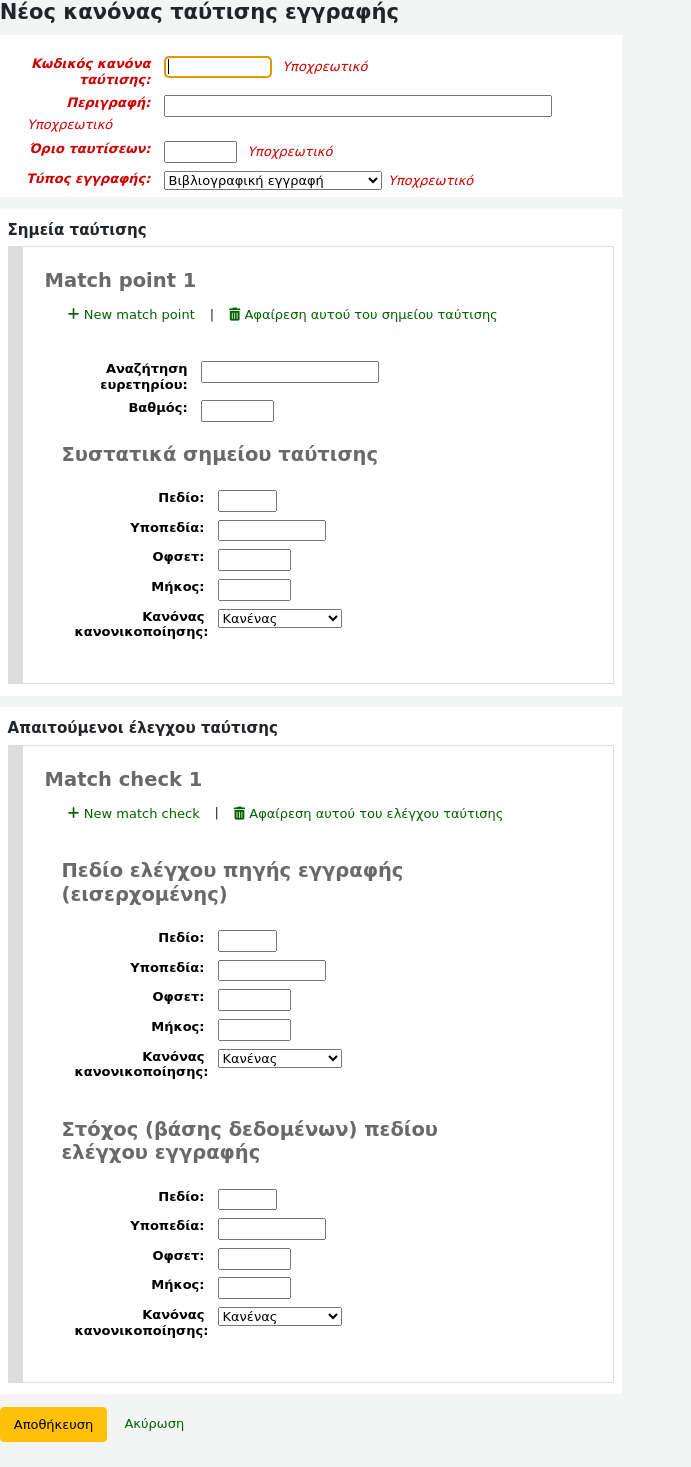691x1467 pixels.
Task: Click into the Περιγραφή text field
Action: click(357, 106)
